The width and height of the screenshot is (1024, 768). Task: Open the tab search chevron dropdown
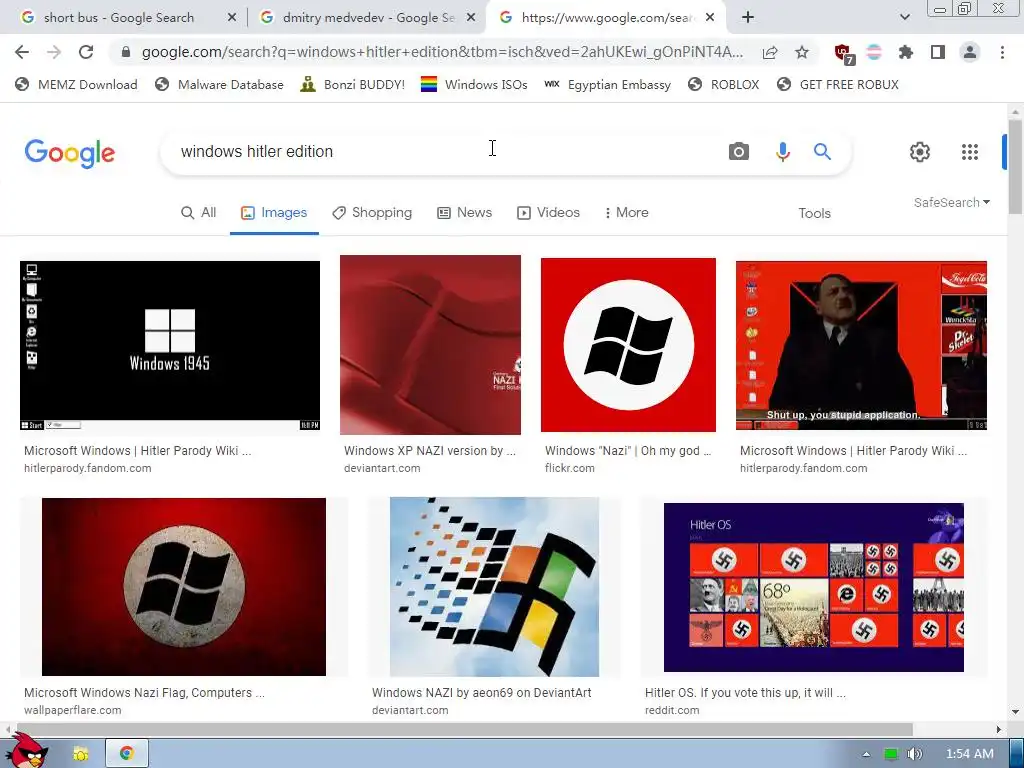pyautogui.click(x=904, y=17)
